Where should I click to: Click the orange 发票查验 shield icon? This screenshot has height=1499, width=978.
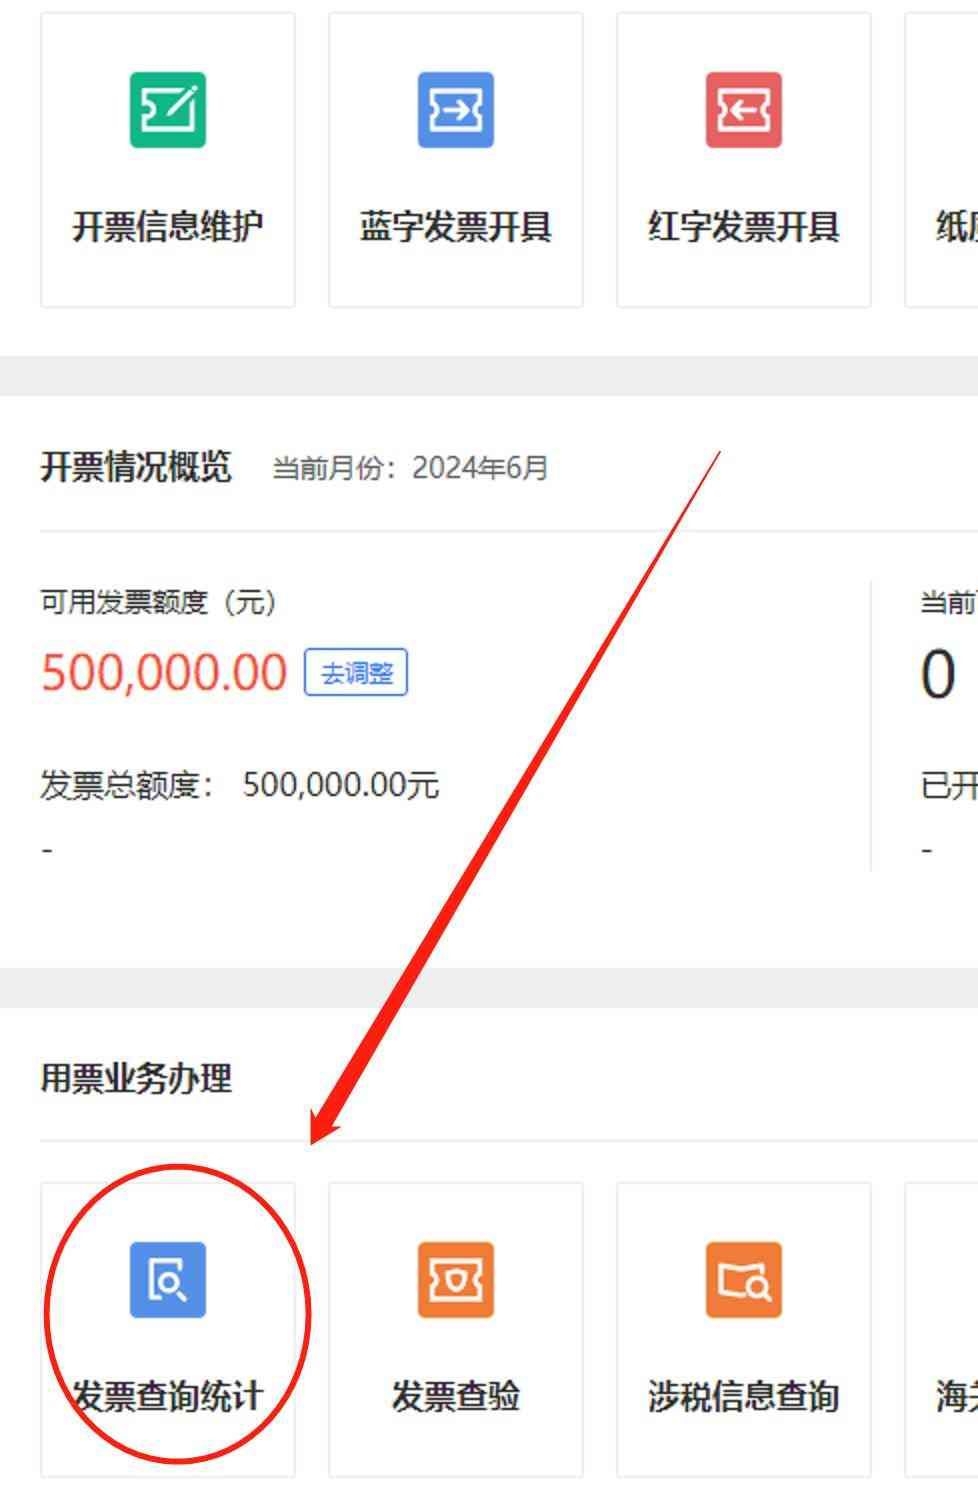pyautogui.click(x=456, y=1280)
